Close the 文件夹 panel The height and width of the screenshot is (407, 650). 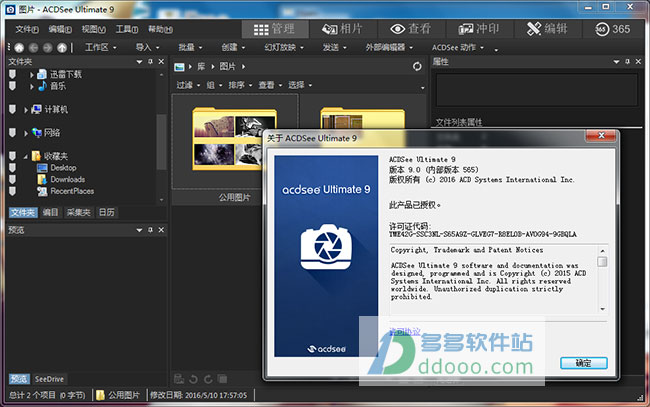pos(161,62)
